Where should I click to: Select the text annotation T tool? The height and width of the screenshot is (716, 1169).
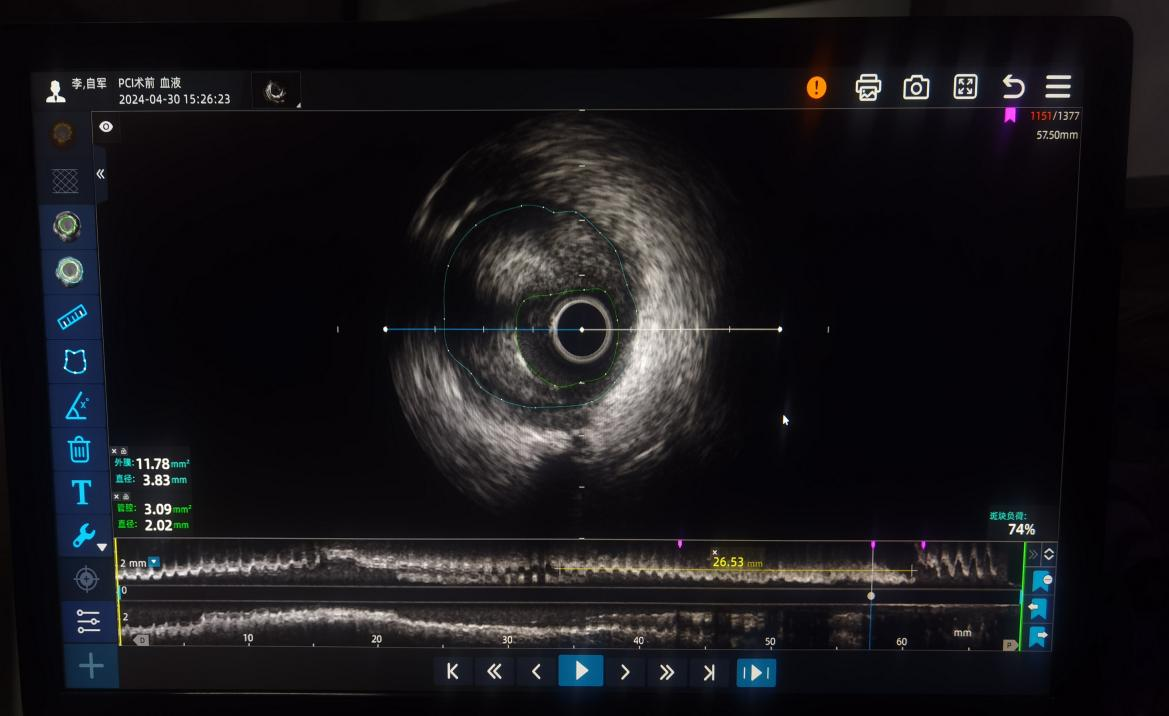[81, 492]
